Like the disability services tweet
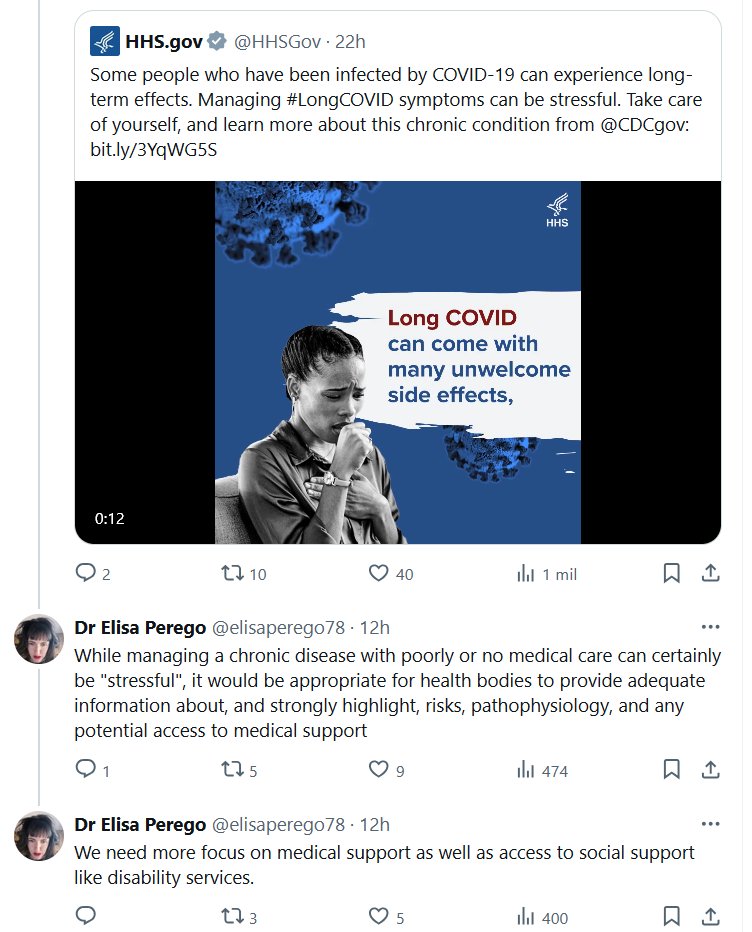 [379, 916]
